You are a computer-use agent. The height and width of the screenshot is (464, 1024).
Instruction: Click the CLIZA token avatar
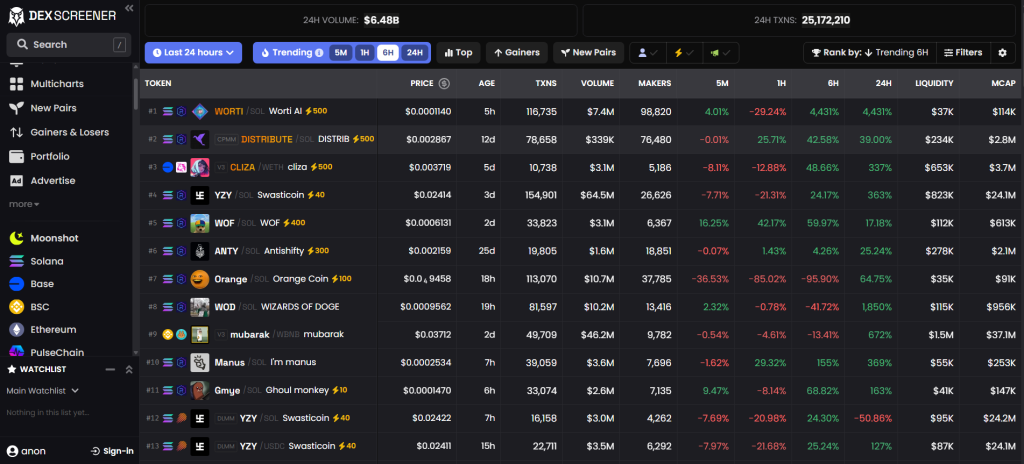199,167
